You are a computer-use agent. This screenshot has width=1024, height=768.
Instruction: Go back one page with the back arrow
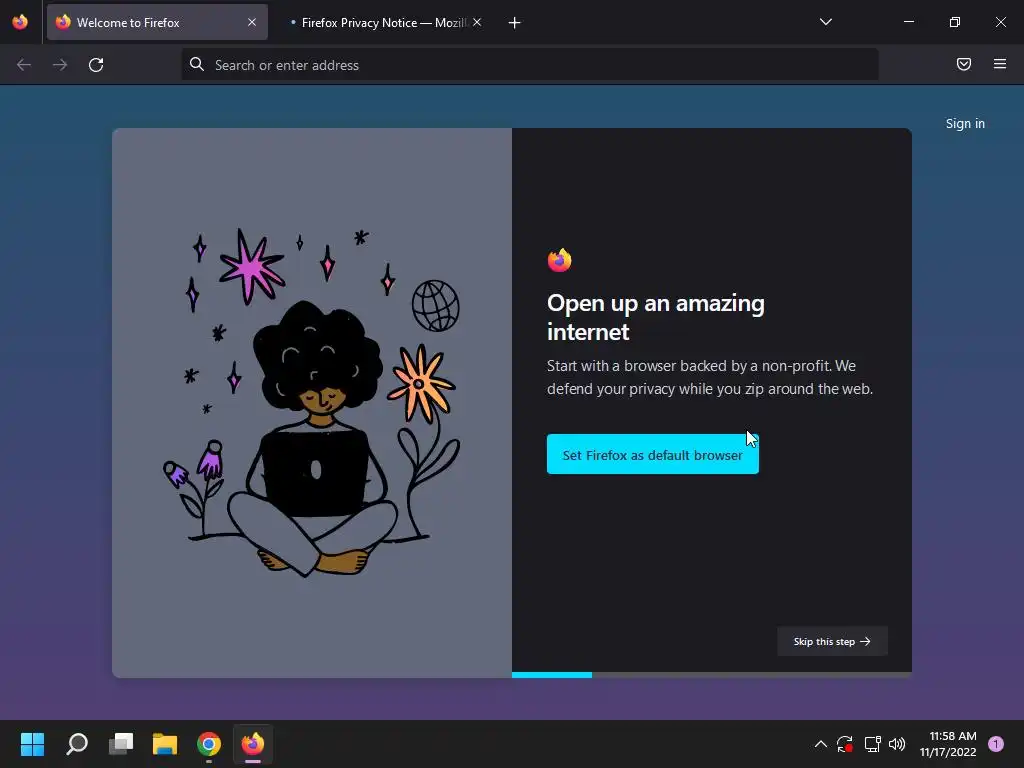[x=24, y=65]
